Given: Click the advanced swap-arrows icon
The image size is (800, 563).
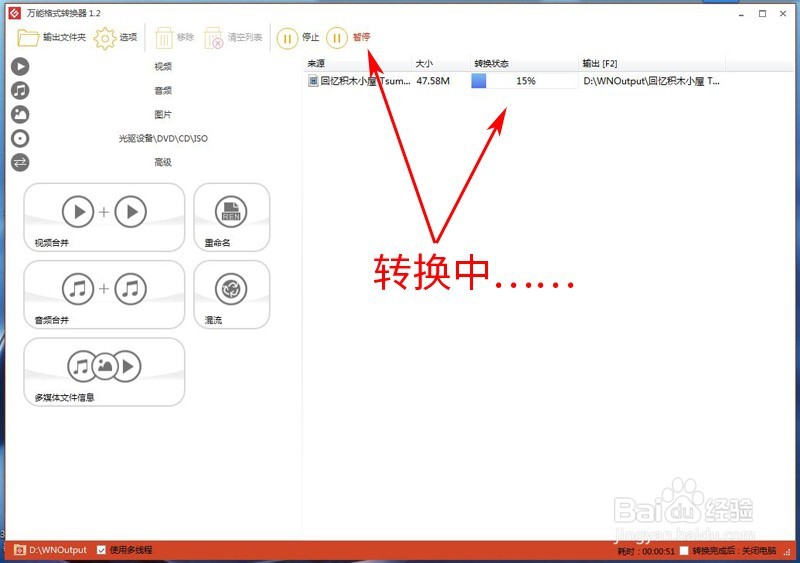Looking at the screenshot, I should pos(20,162).
